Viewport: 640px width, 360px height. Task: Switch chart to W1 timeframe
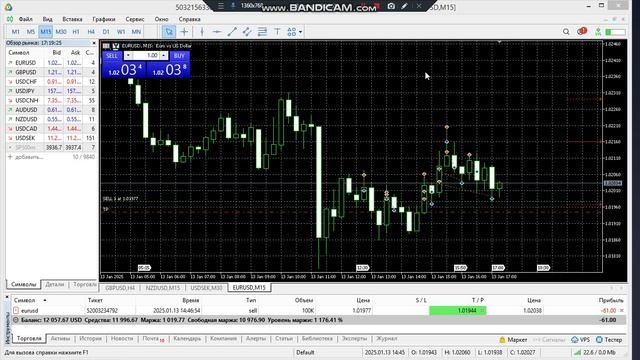121,31
